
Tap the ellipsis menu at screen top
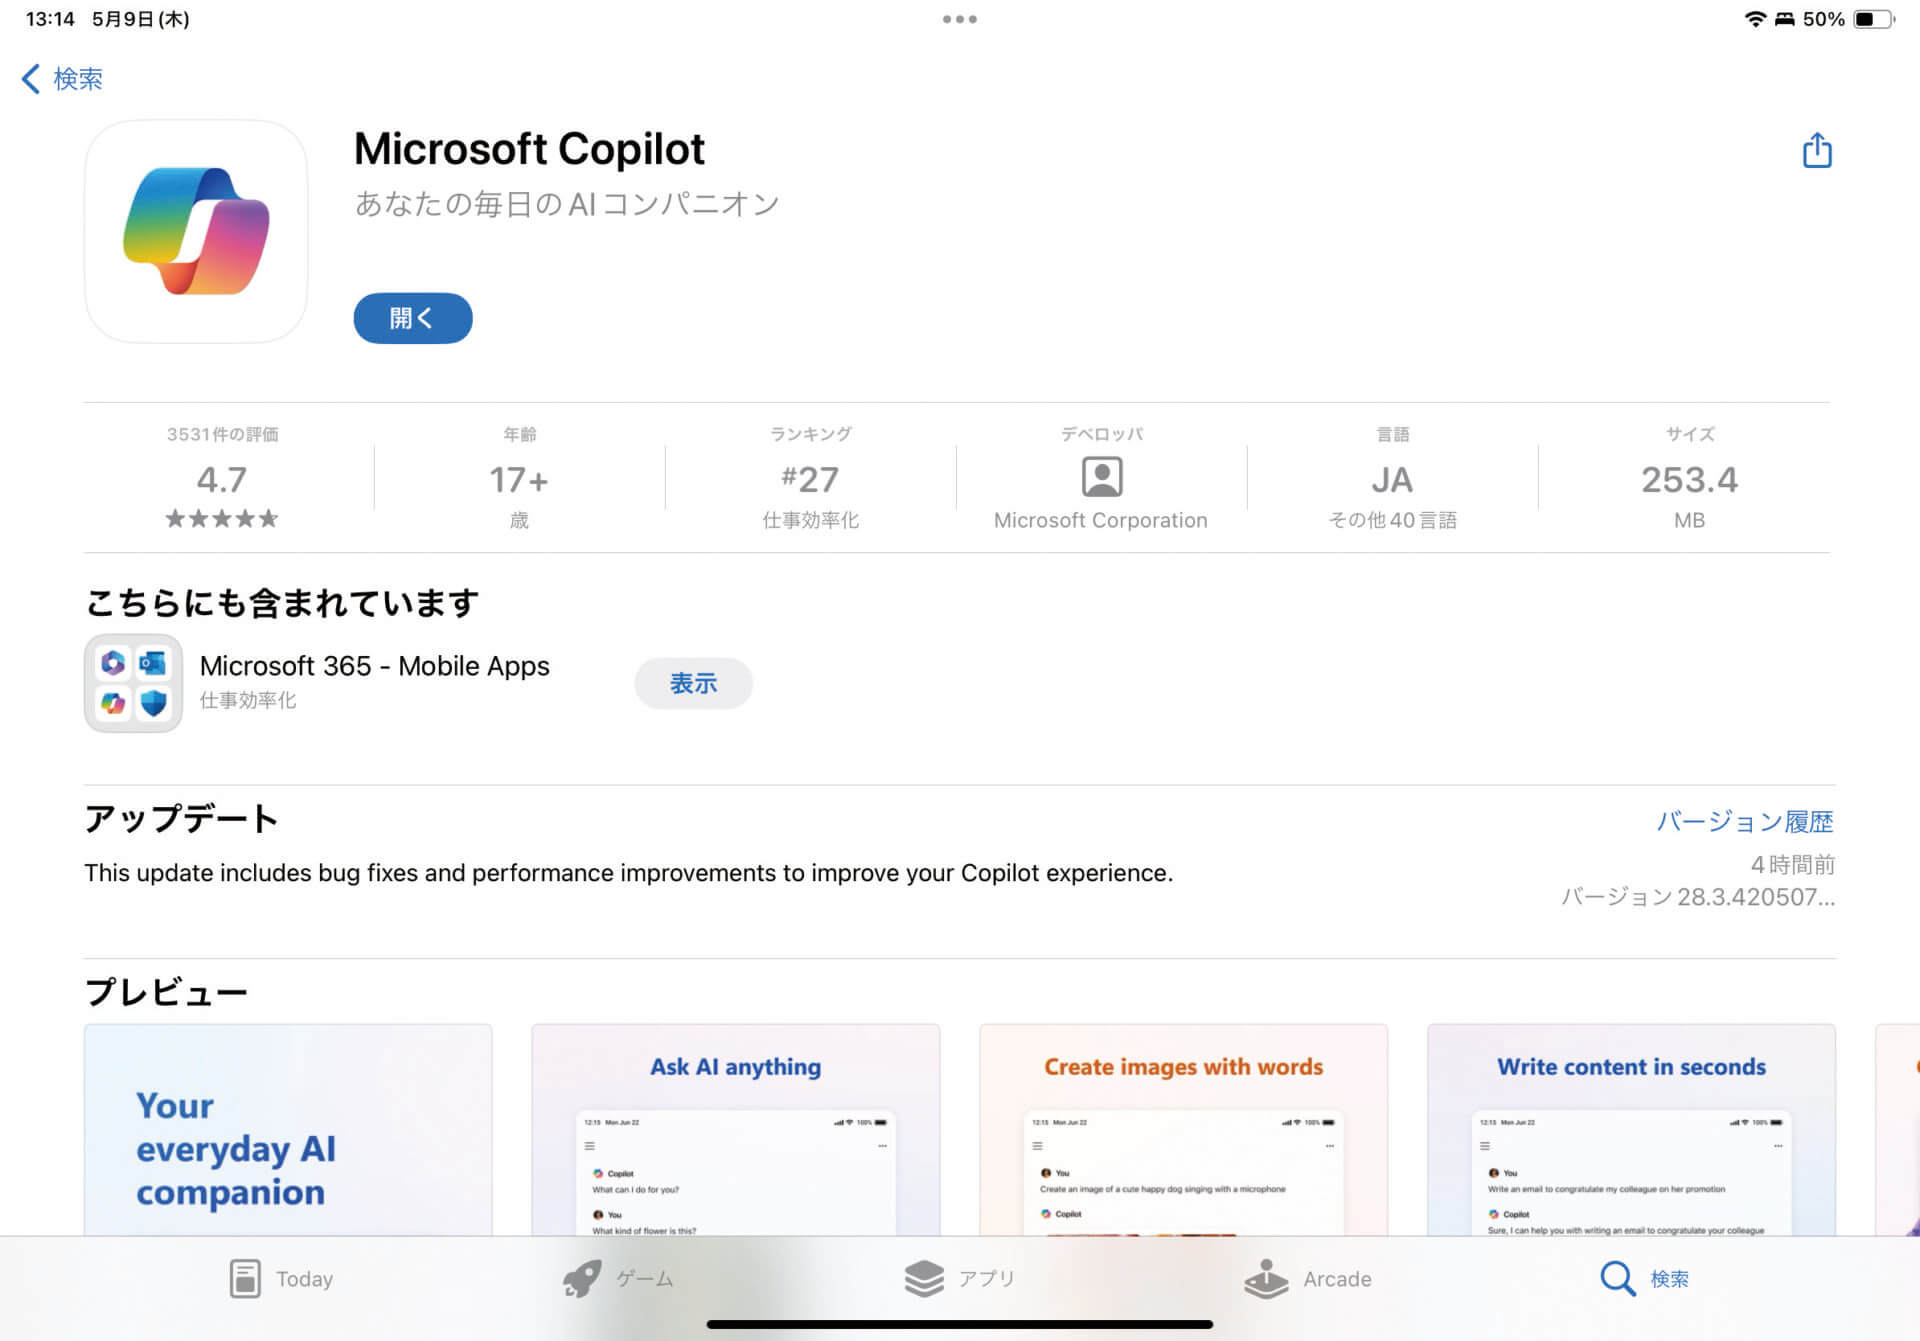(x=960, y=18)
